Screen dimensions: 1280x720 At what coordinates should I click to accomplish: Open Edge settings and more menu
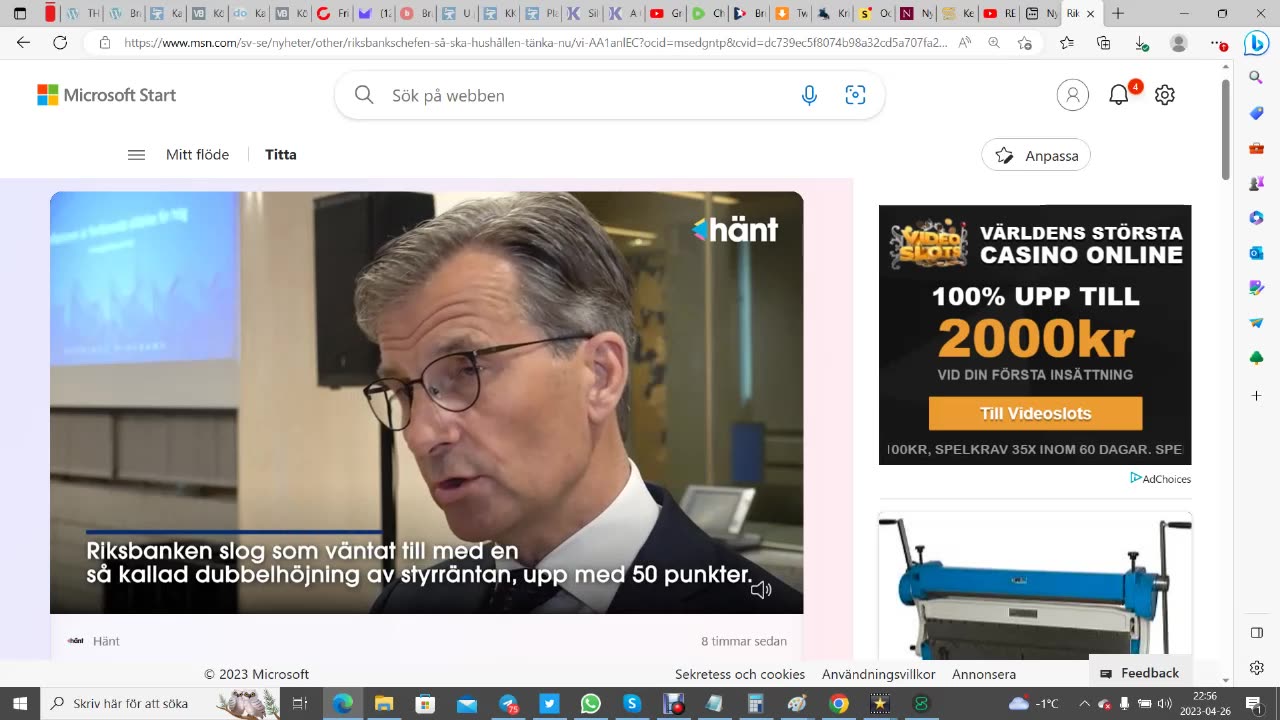tap(1218, 43)
